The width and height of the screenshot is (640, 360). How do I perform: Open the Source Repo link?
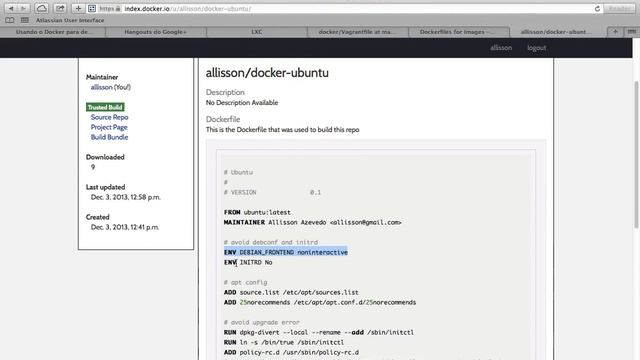click(109, 117)
